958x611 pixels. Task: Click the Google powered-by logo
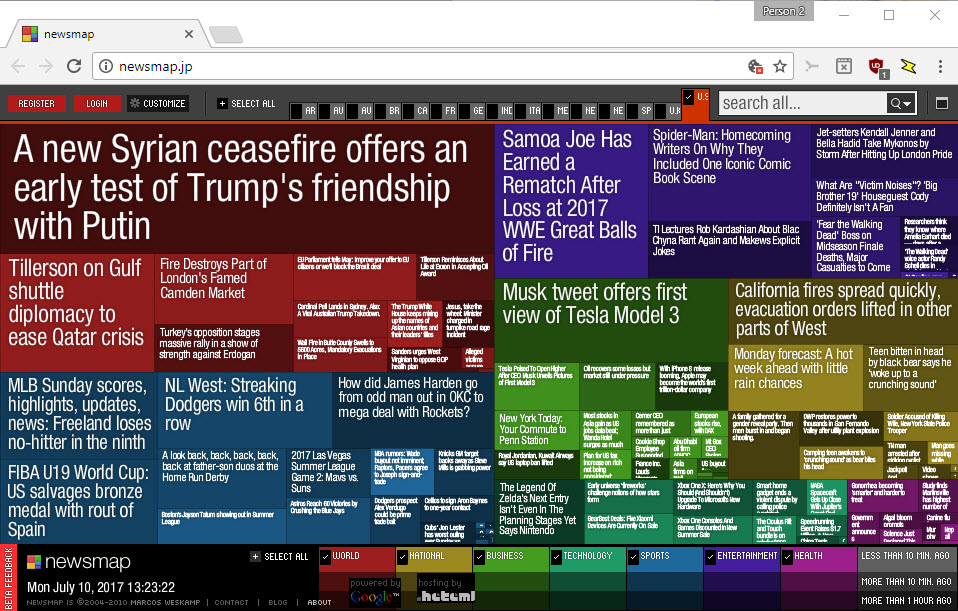click(x=375, y=596)
